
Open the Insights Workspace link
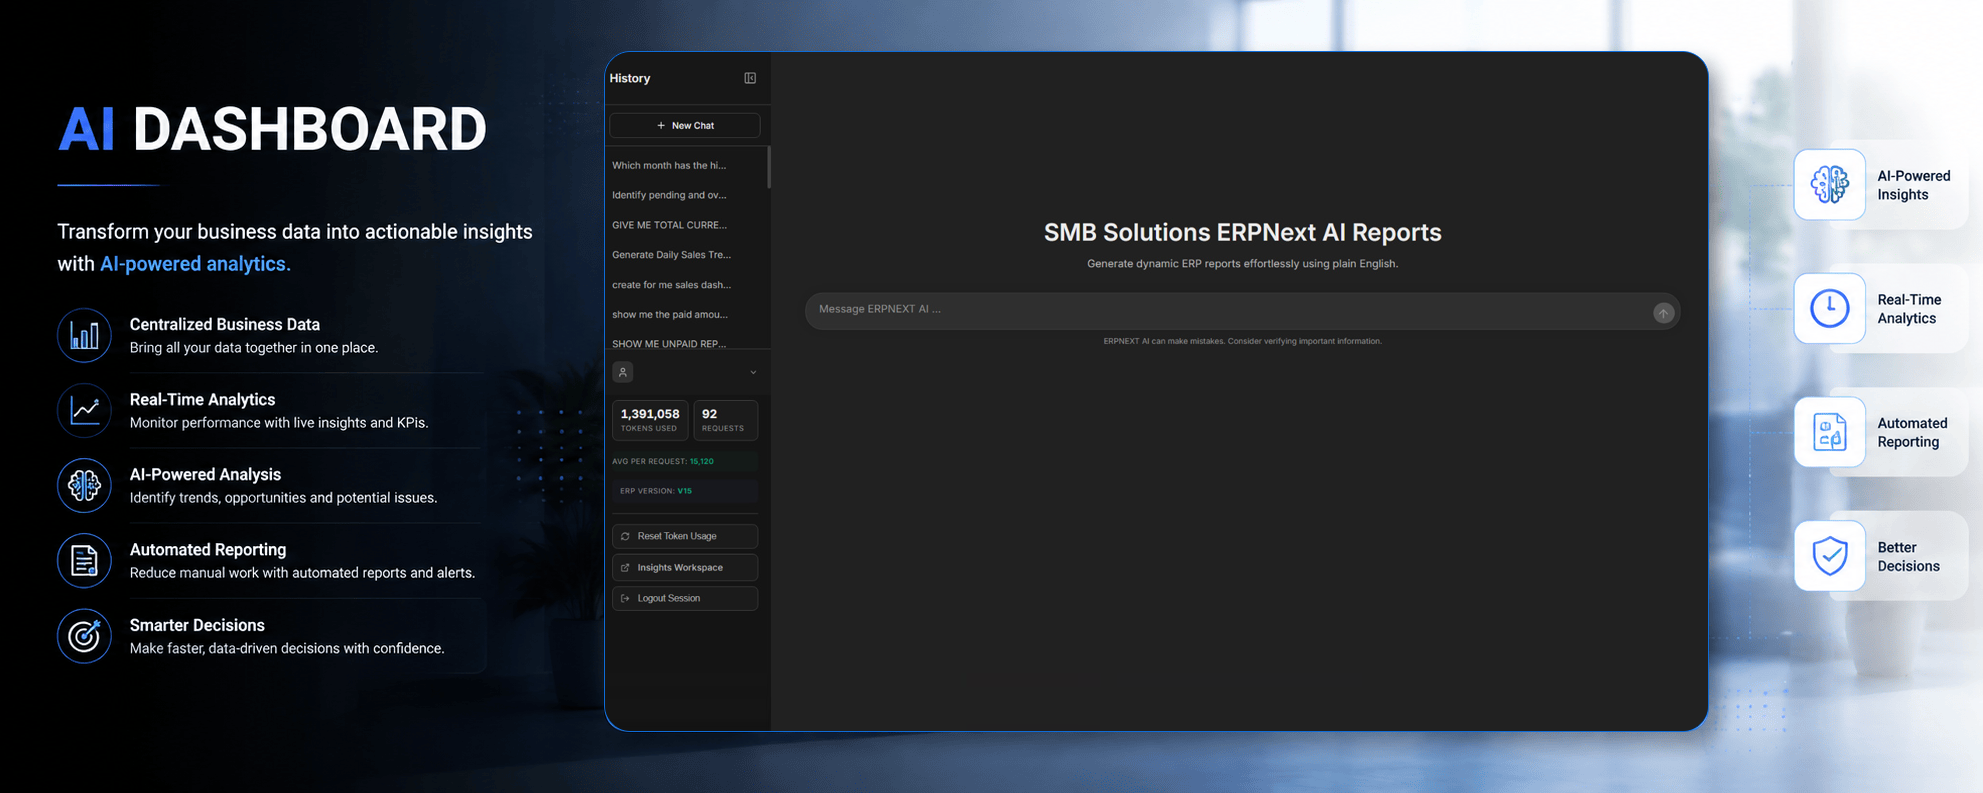685,567
